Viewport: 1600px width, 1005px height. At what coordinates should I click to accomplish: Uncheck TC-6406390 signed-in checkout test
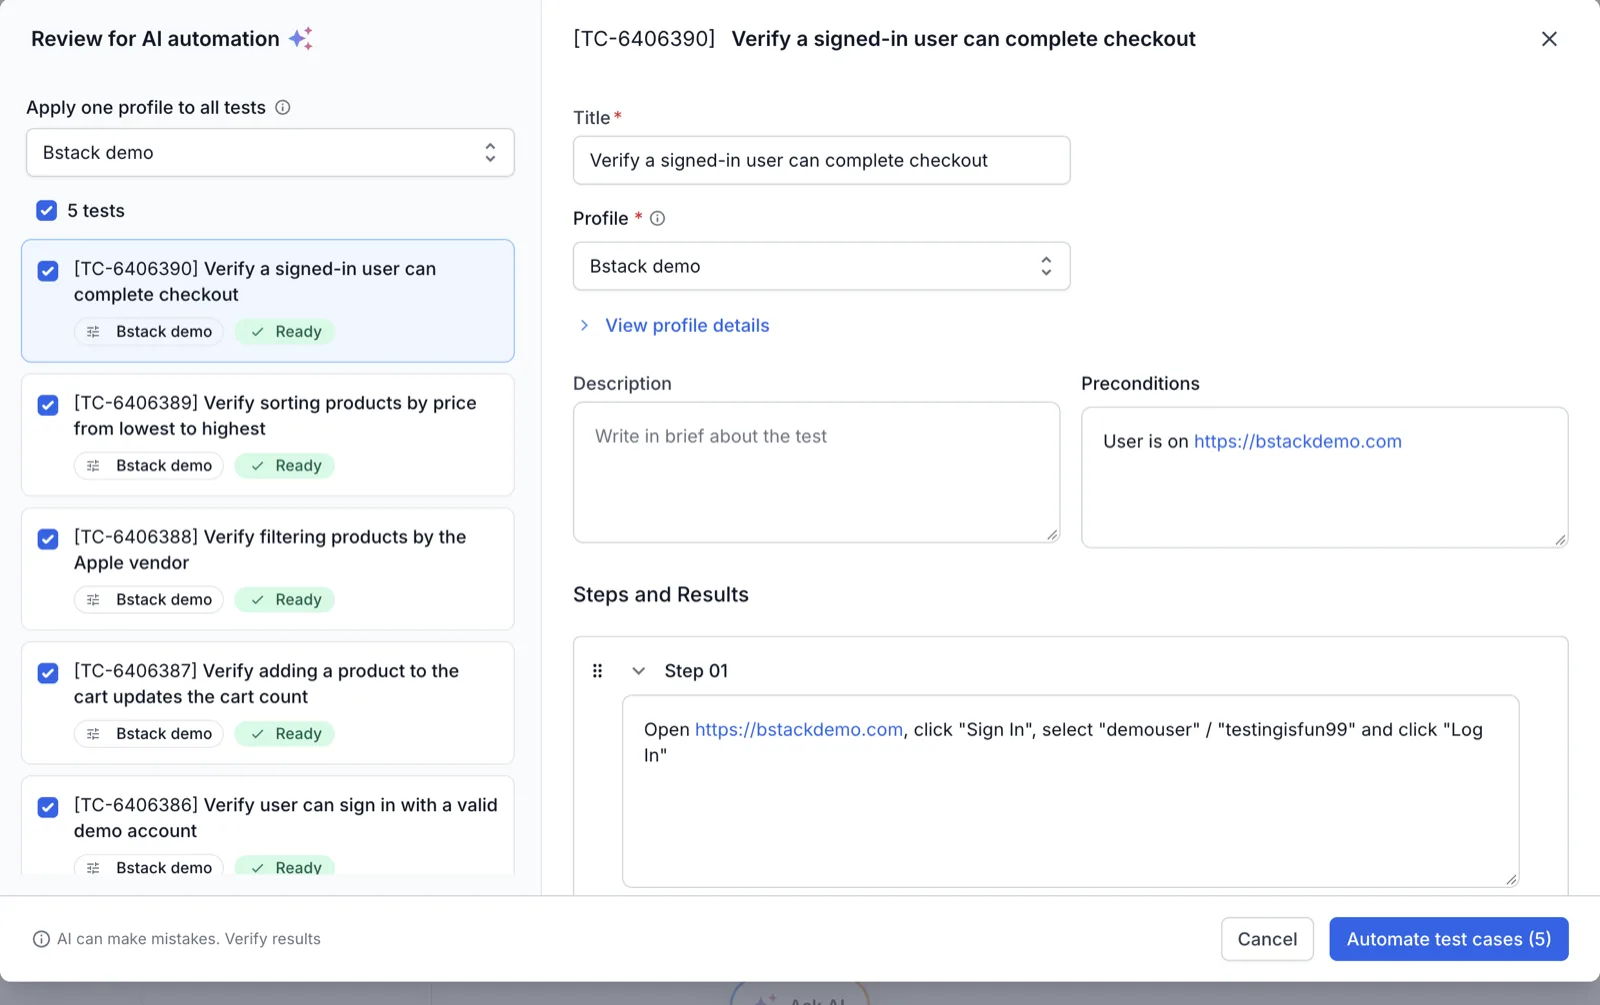[48, 271]
